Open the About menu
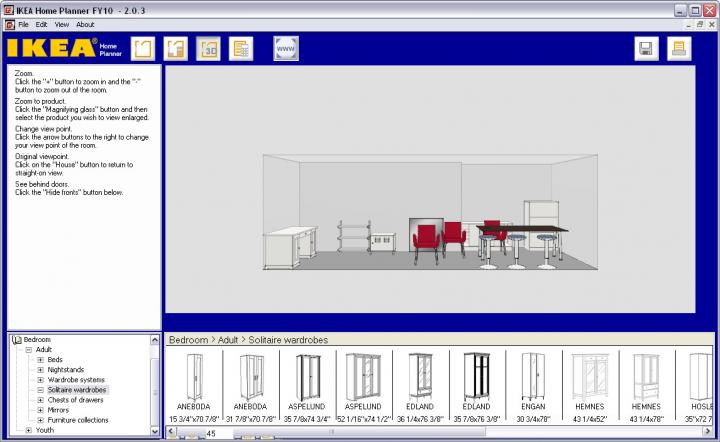720x442 pixels. pos(86,24)
